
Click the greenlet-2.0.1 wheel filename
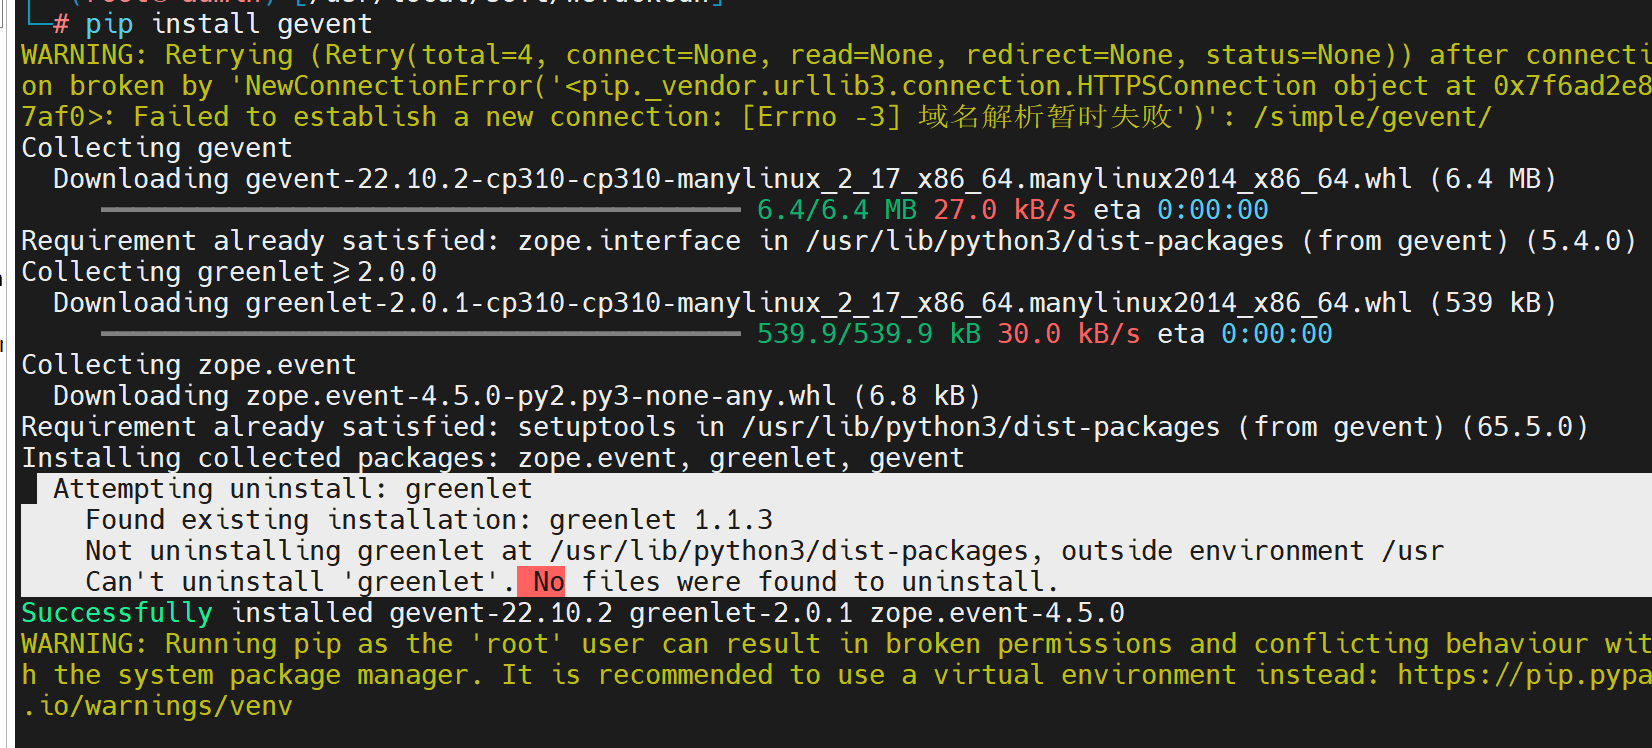pyautogui.click(x=828, y=303)
